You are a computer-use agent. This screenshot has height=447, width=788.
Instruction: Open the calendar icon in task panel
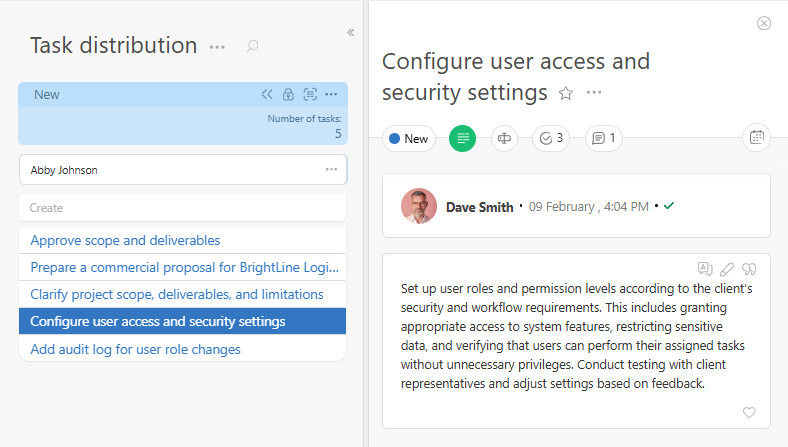[x=757, y=138]
